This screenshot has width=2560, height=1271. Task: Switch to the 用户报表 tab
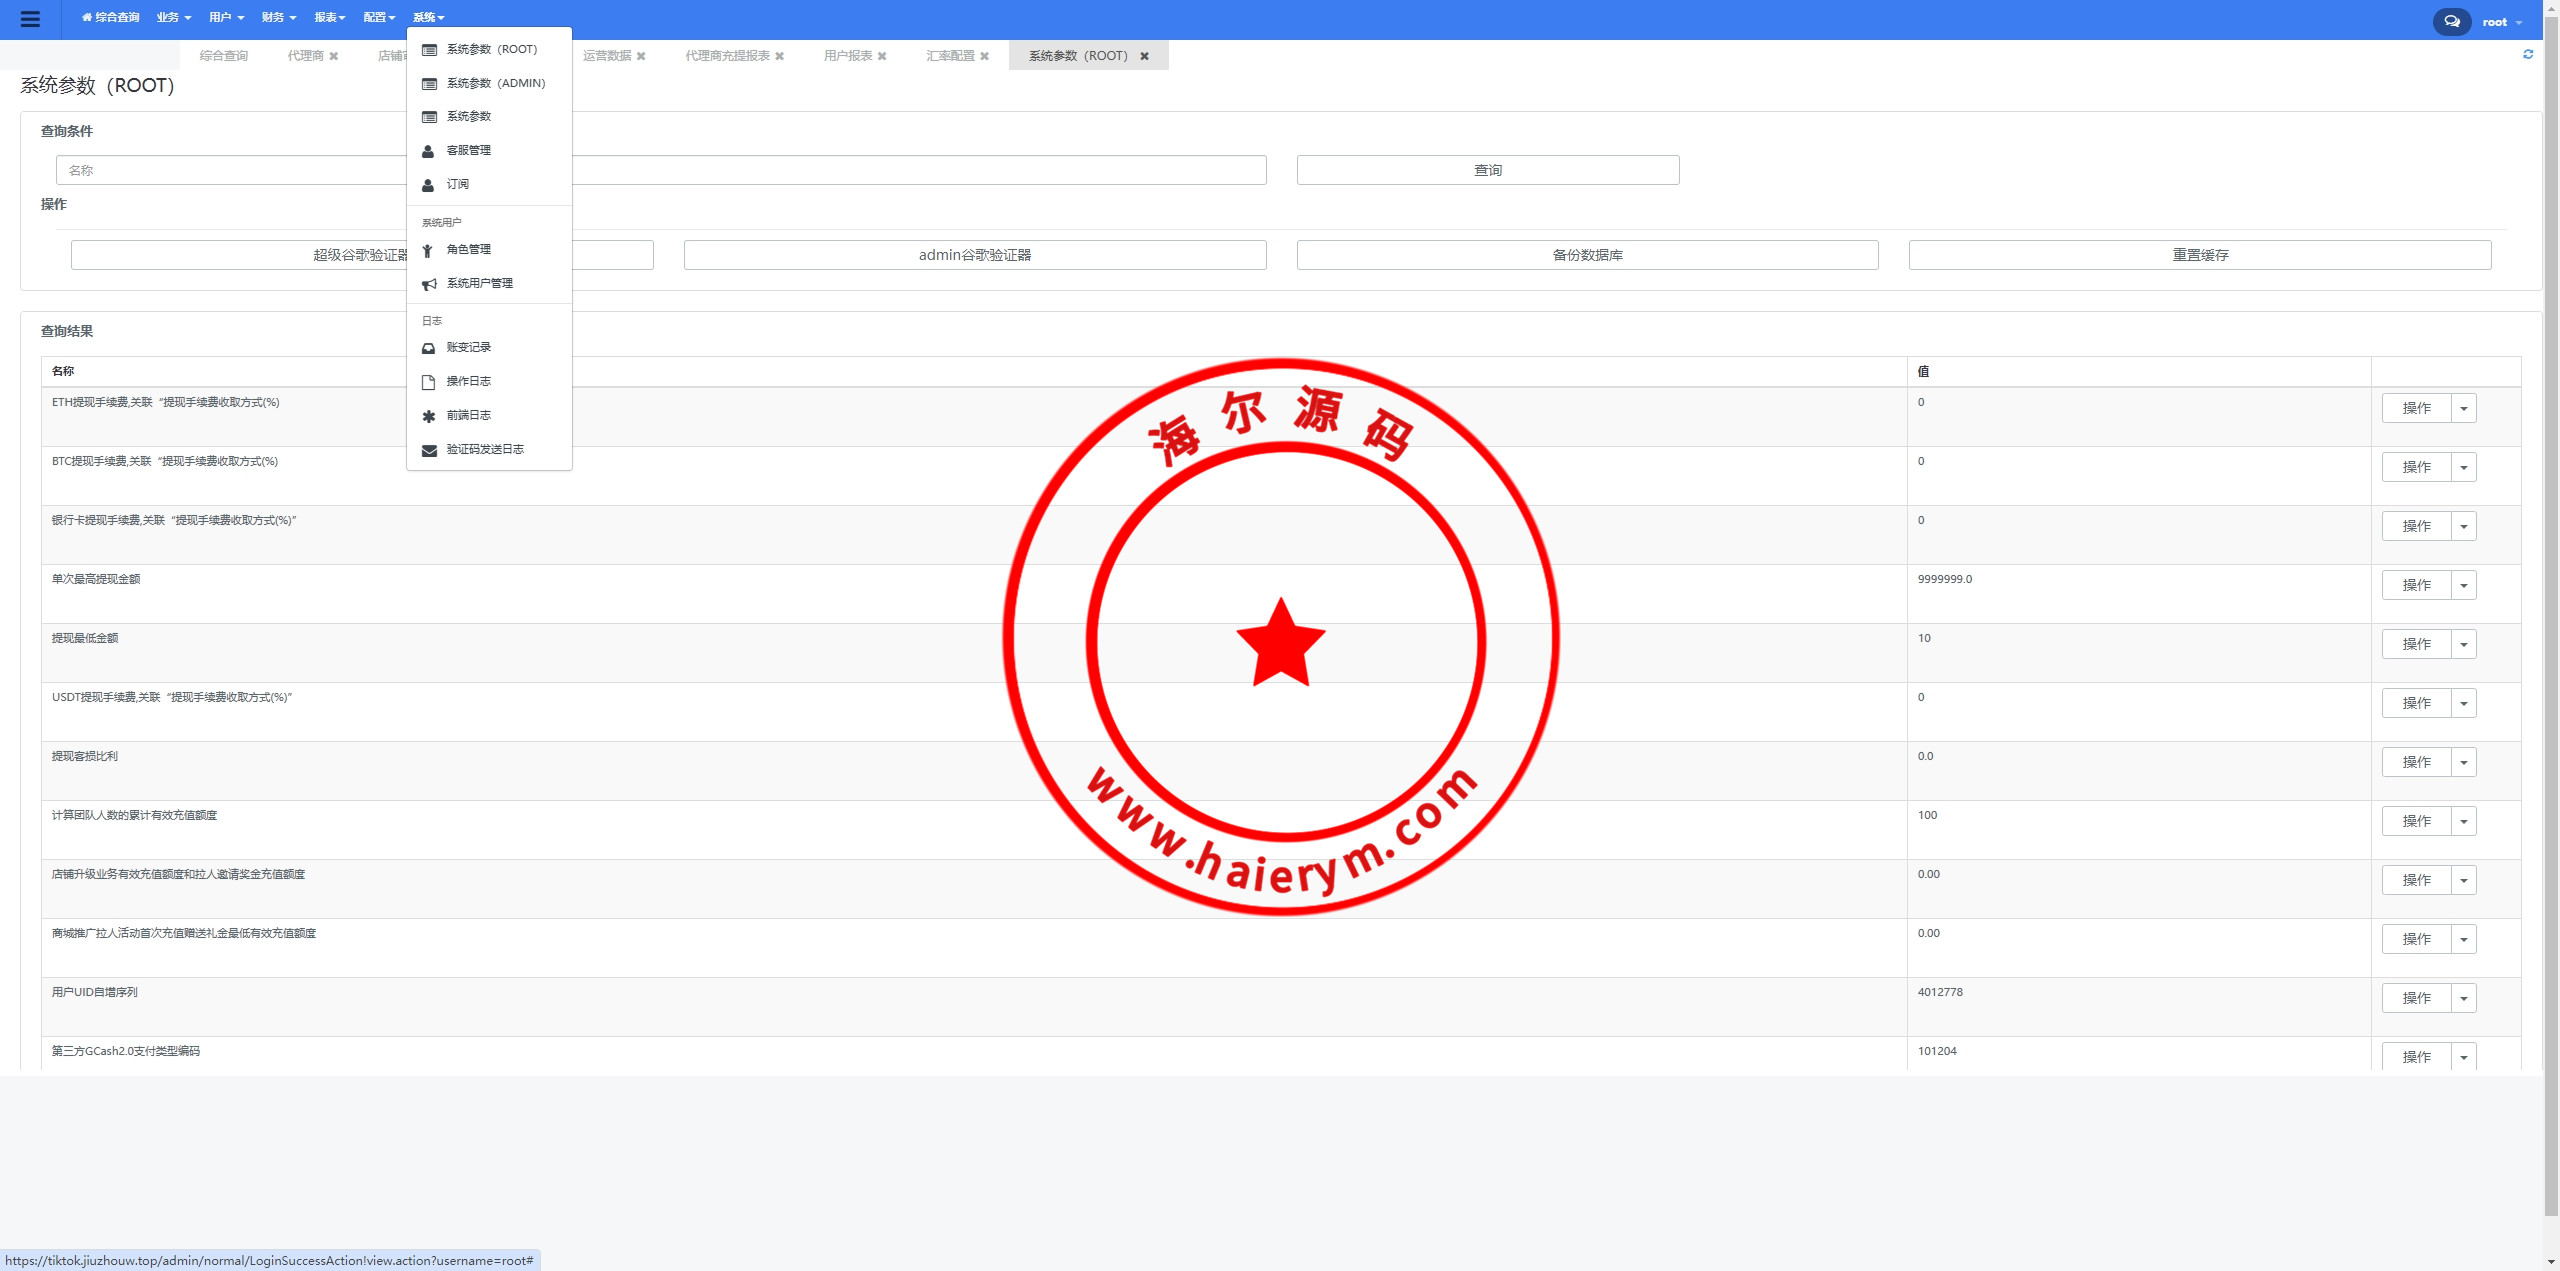(x=847, y=56)
